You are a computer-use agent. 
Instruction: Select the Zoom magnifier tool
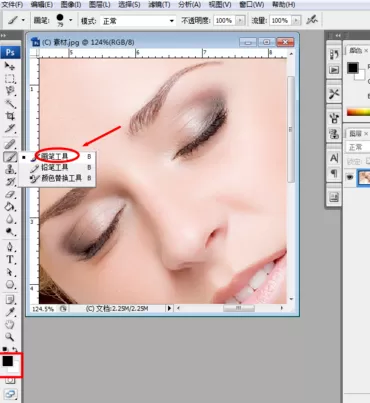click(10, 337)
